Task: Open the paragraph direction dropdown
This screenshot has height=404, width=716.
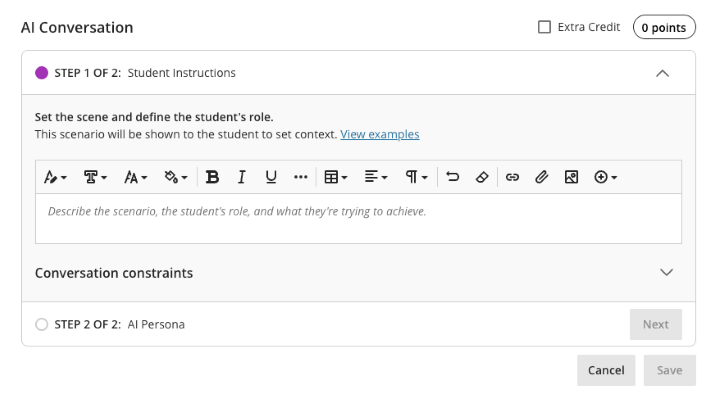Action: click(416, 177)
